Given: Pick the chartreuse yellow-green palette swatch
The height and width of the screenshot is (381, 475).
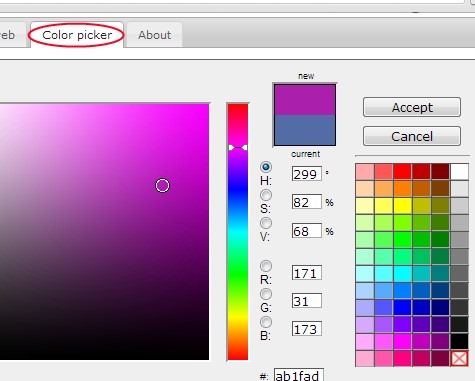Looking at the screenshot, I should 402,223.
